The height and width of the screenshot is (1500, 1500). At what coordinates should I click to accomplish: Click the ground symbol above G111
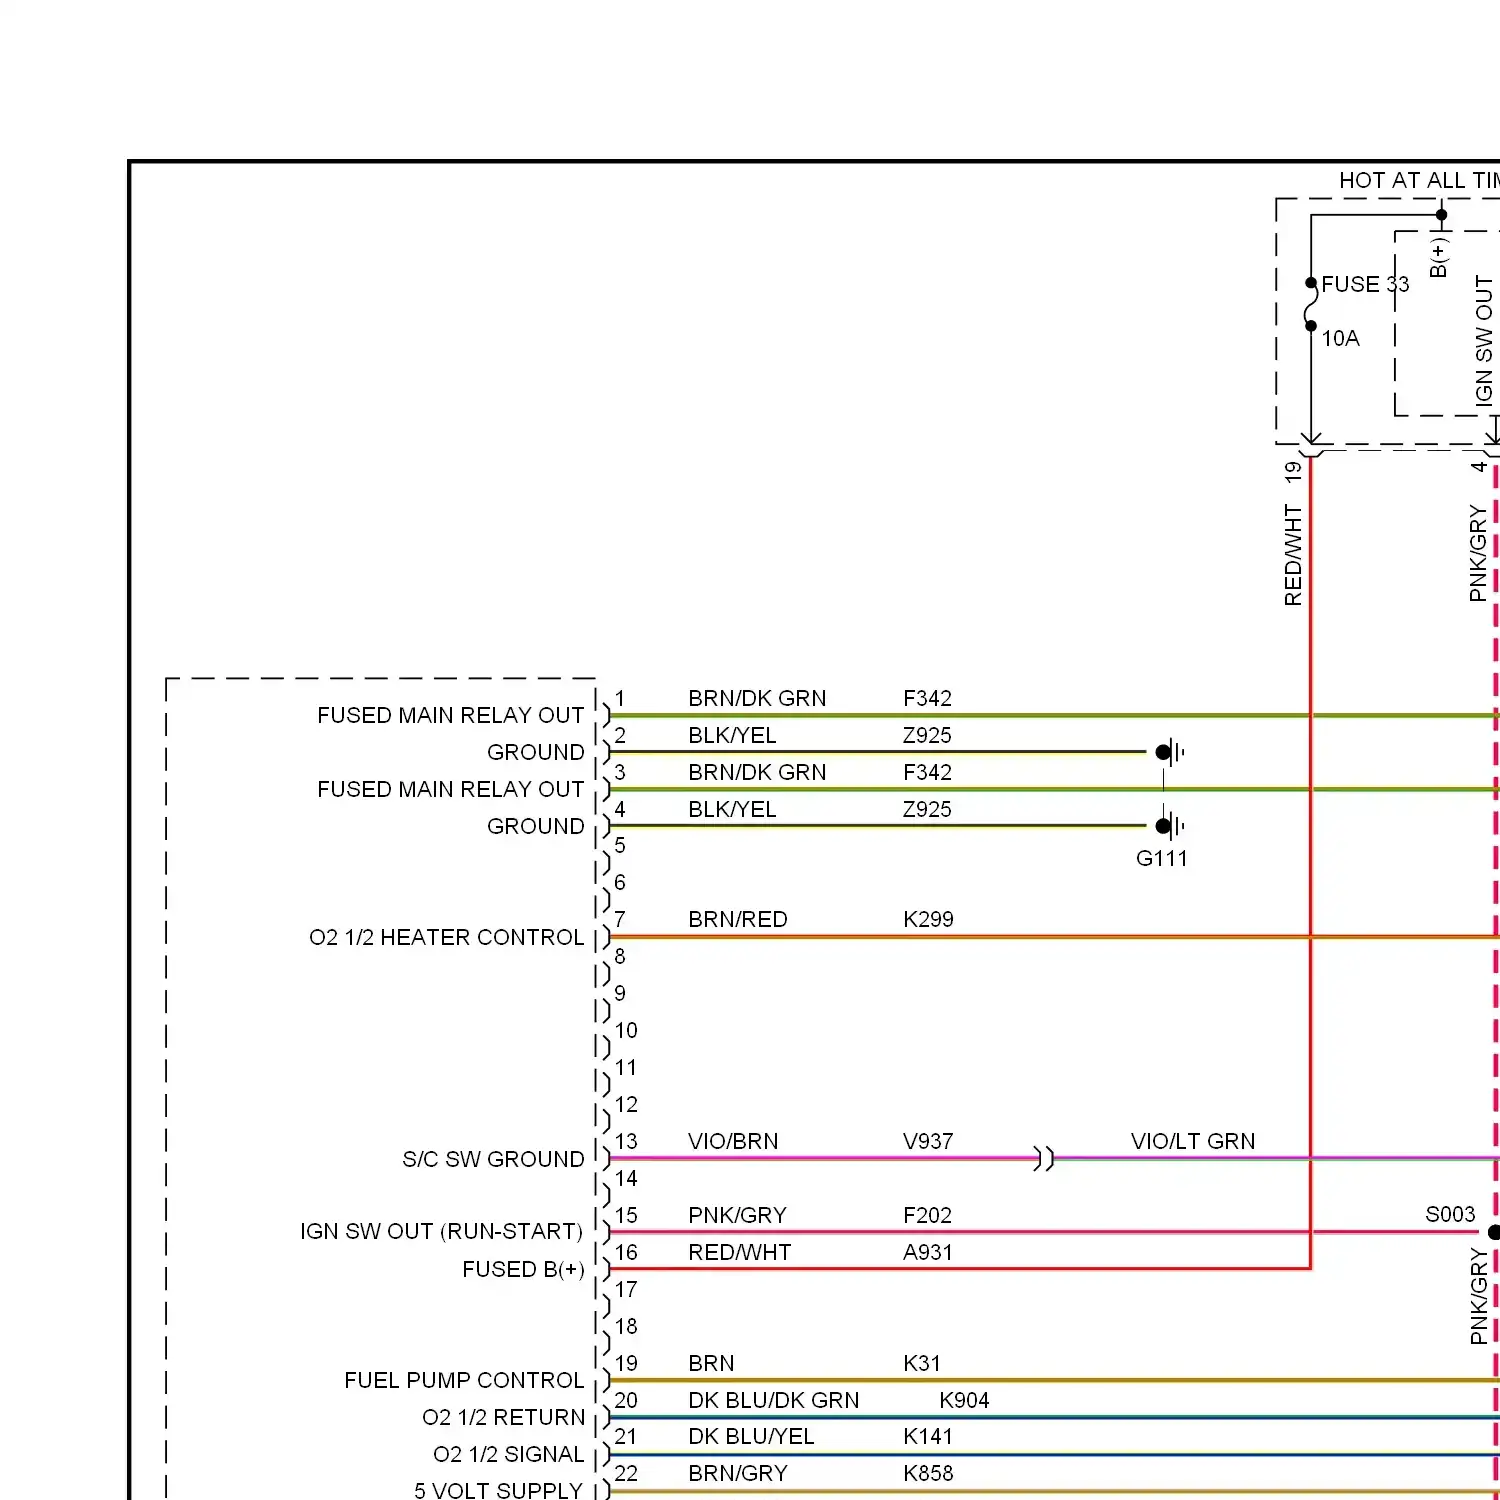(1169, 826)
